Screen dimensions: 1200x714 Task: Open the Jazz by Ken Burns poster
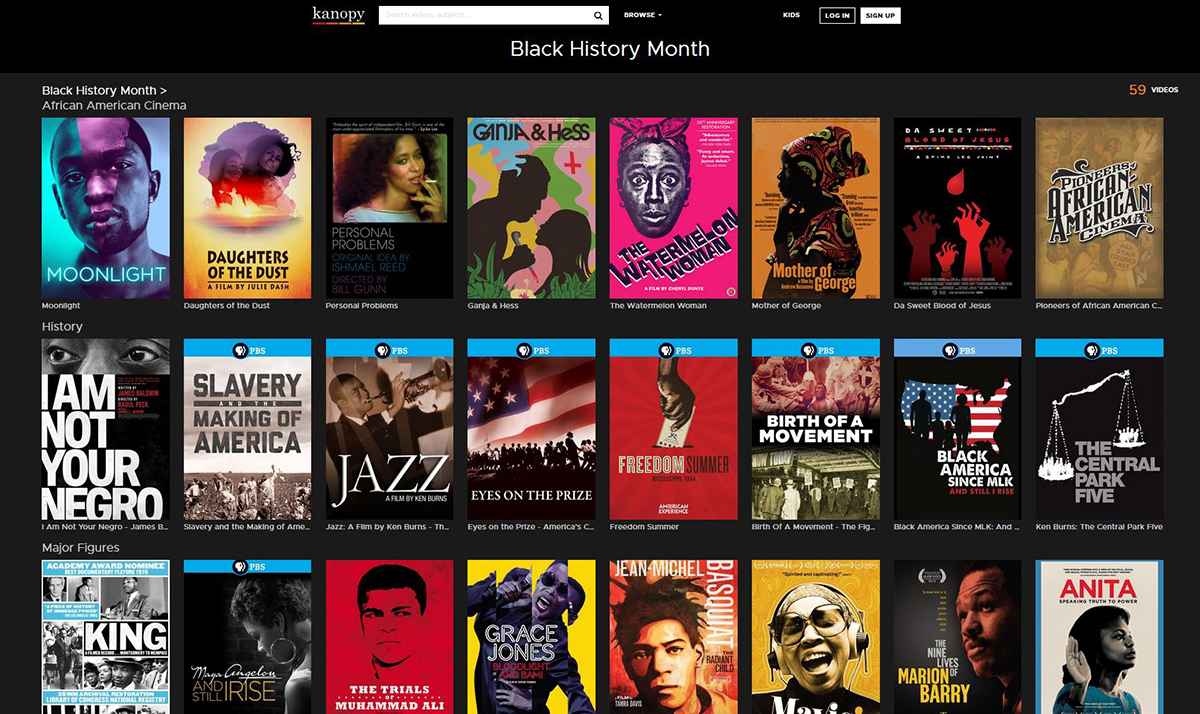pos(390,429)
